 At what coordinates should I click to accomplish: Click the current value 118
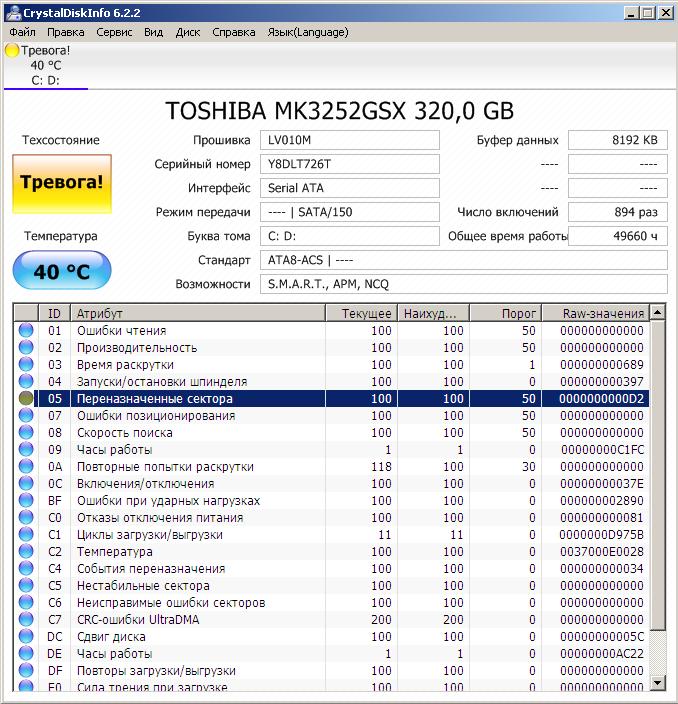pyautogui.click(x=381, y=467)
